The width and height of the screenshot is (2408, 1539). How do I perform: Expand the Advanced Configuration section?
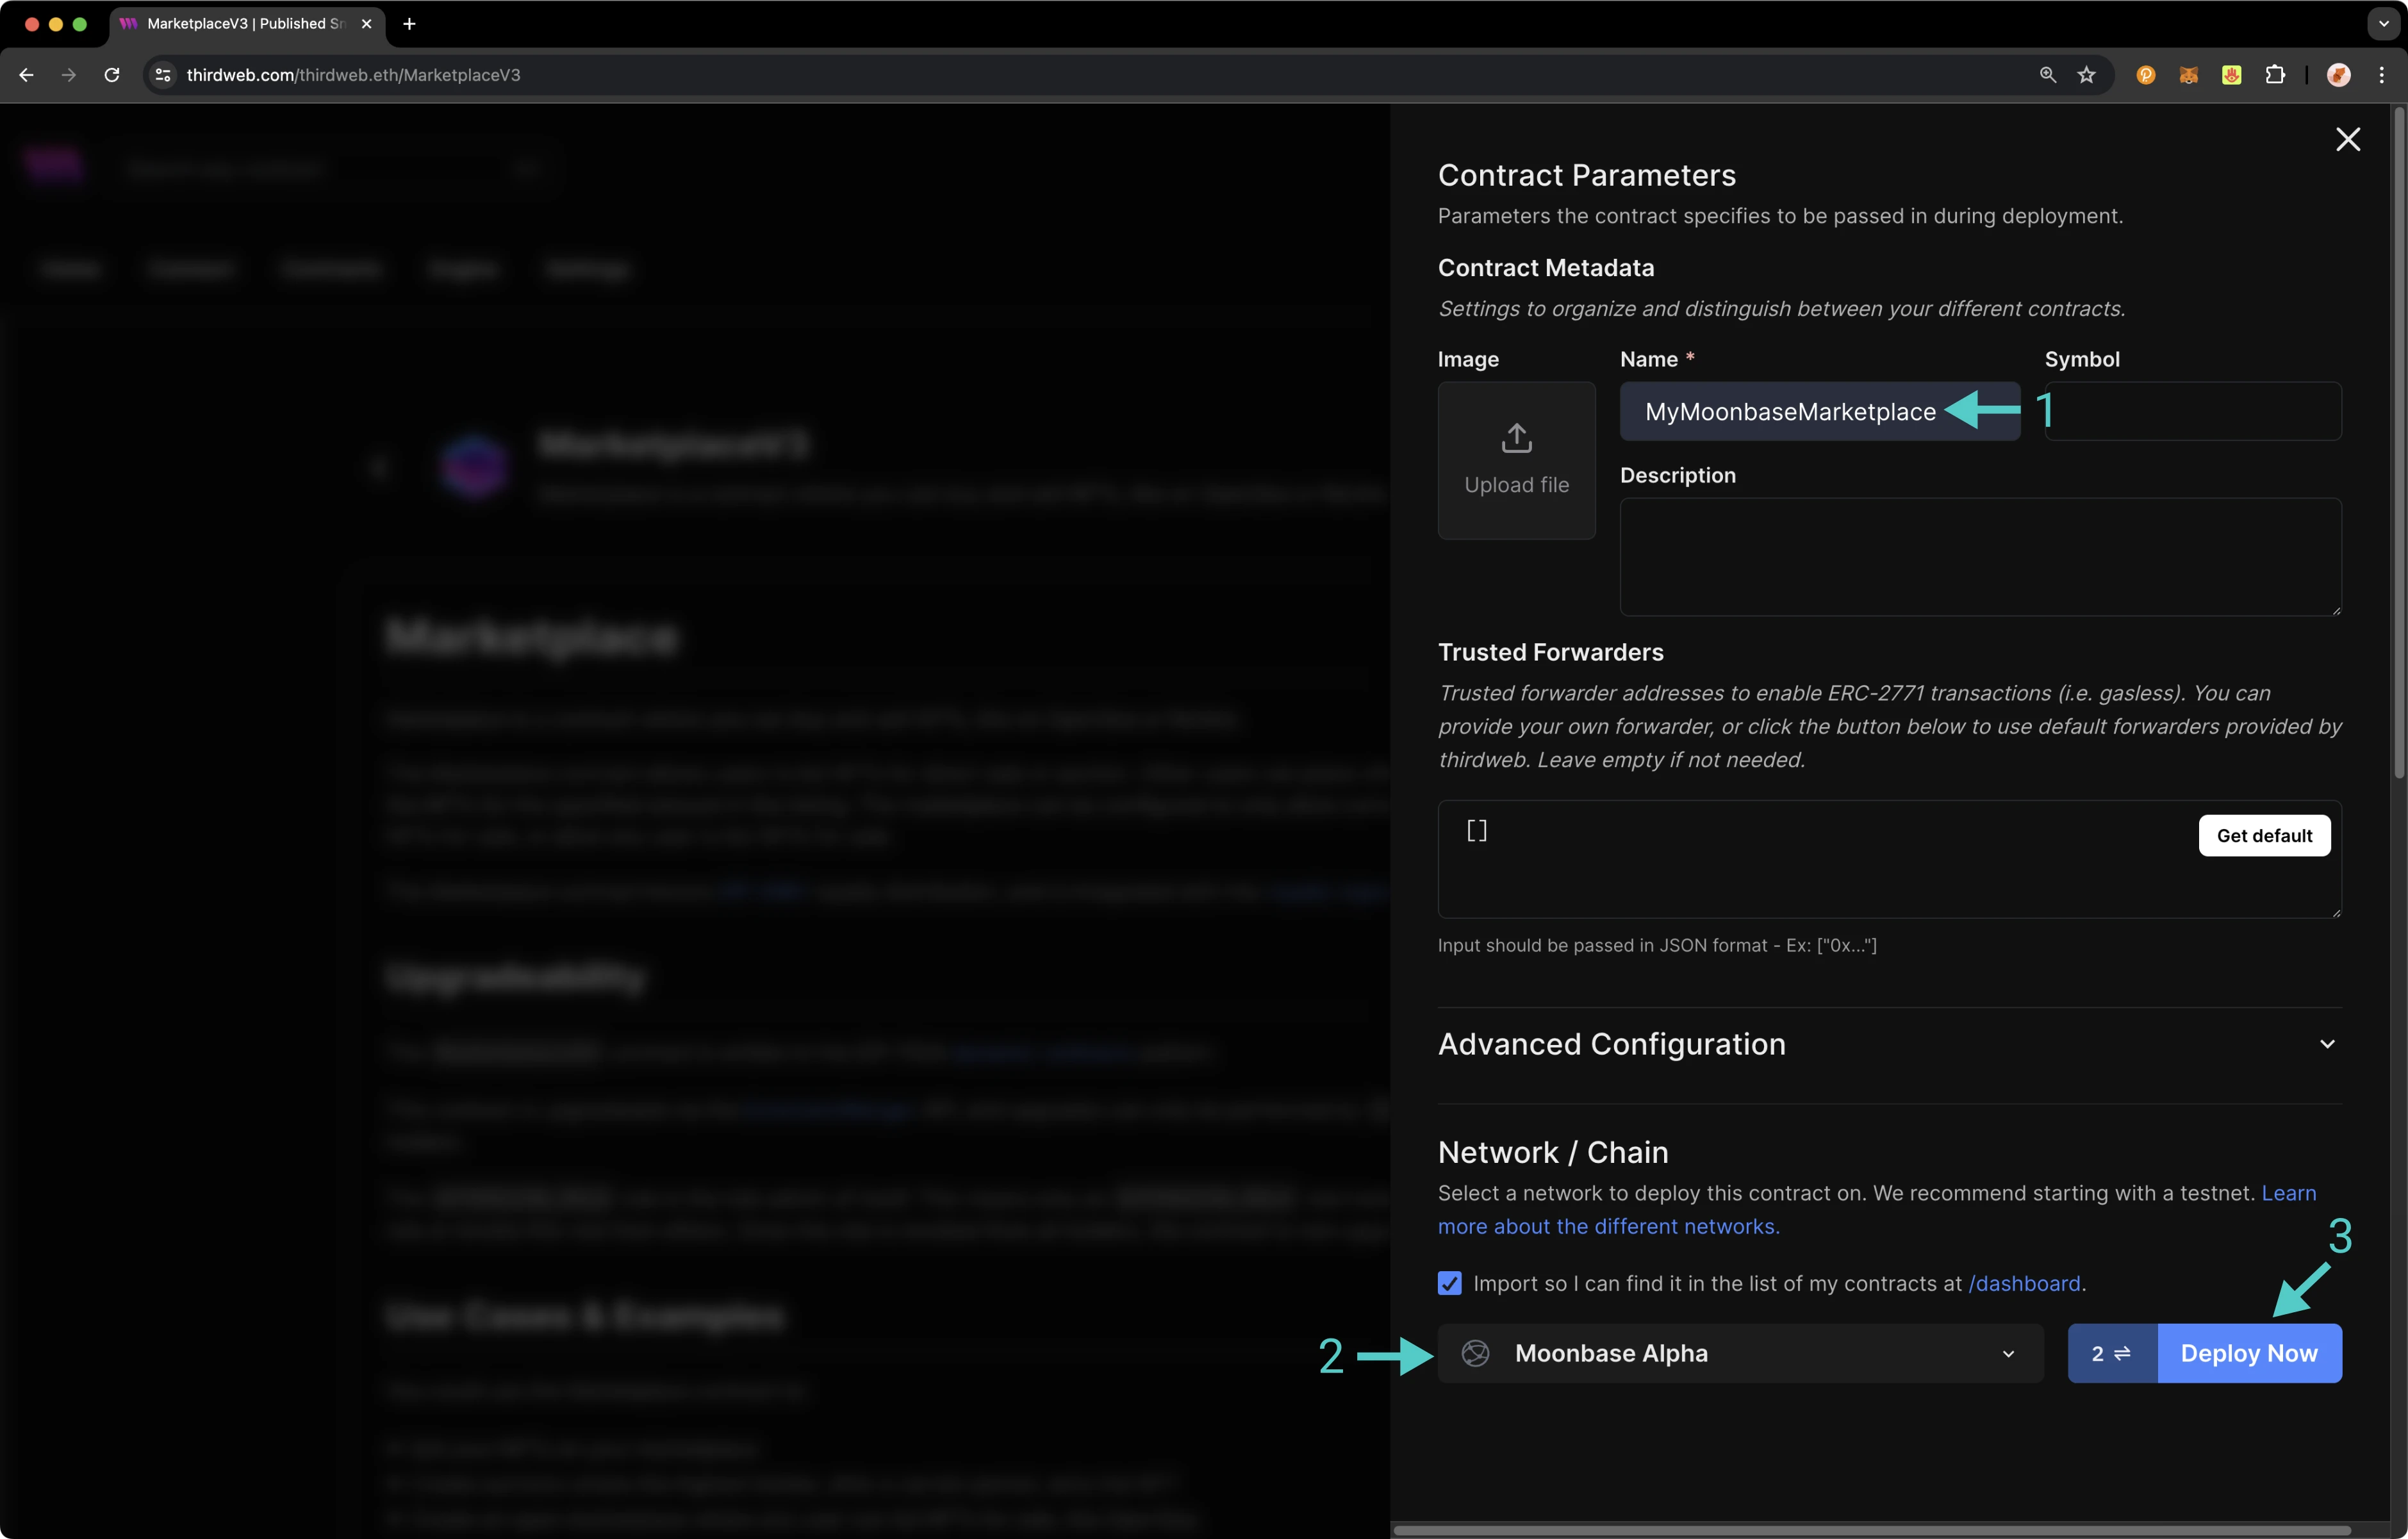(2329, 1042)
